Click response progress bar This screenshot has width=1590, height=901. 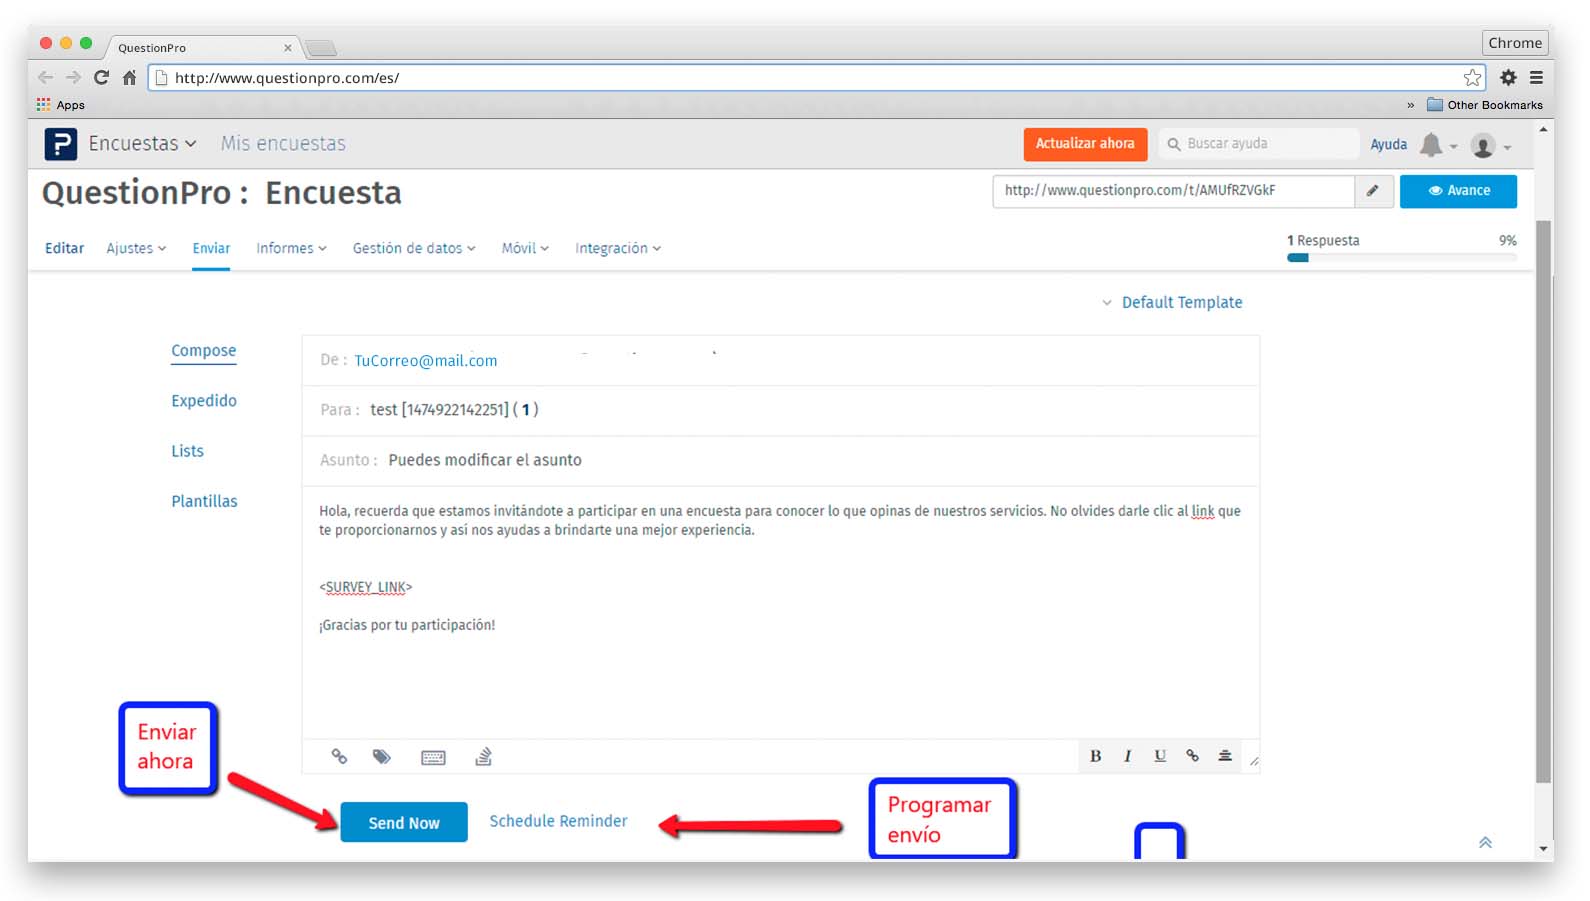click(1402, 258)
